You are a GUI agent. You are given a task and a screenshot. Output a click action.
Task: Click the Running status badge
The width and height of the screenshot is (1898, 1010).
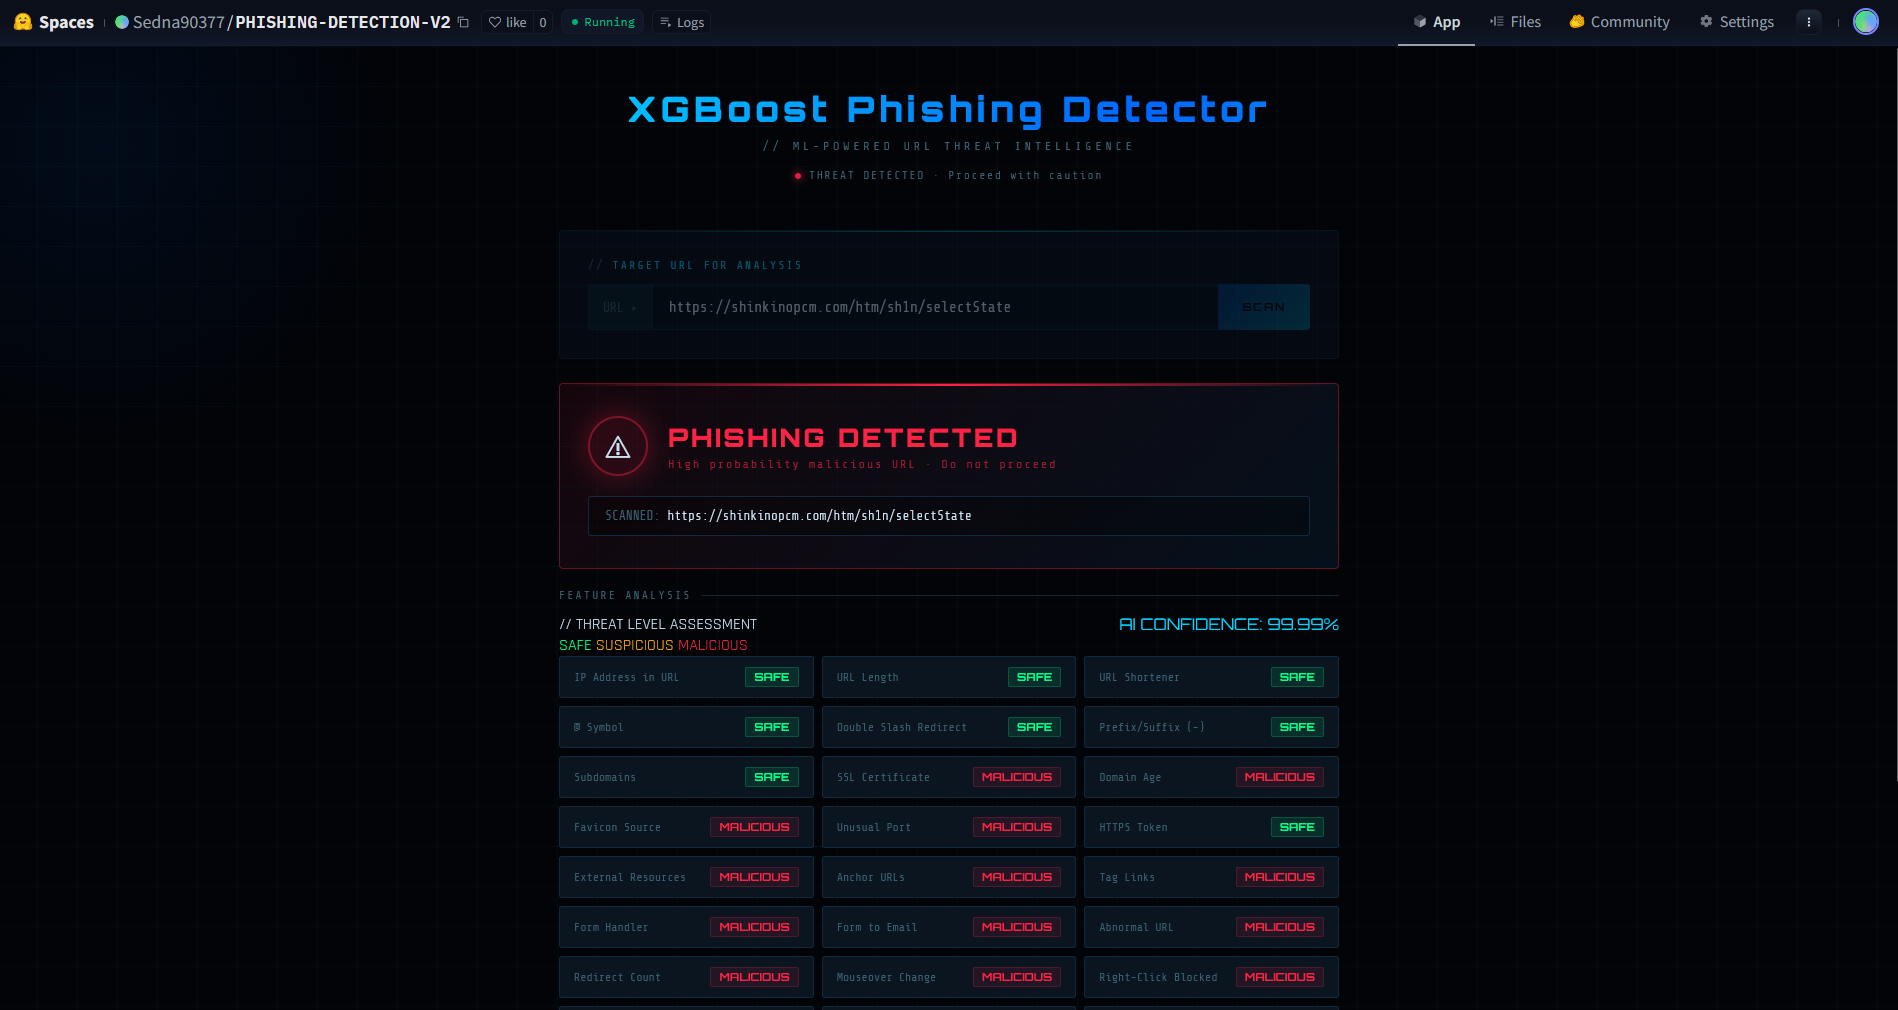603,22
